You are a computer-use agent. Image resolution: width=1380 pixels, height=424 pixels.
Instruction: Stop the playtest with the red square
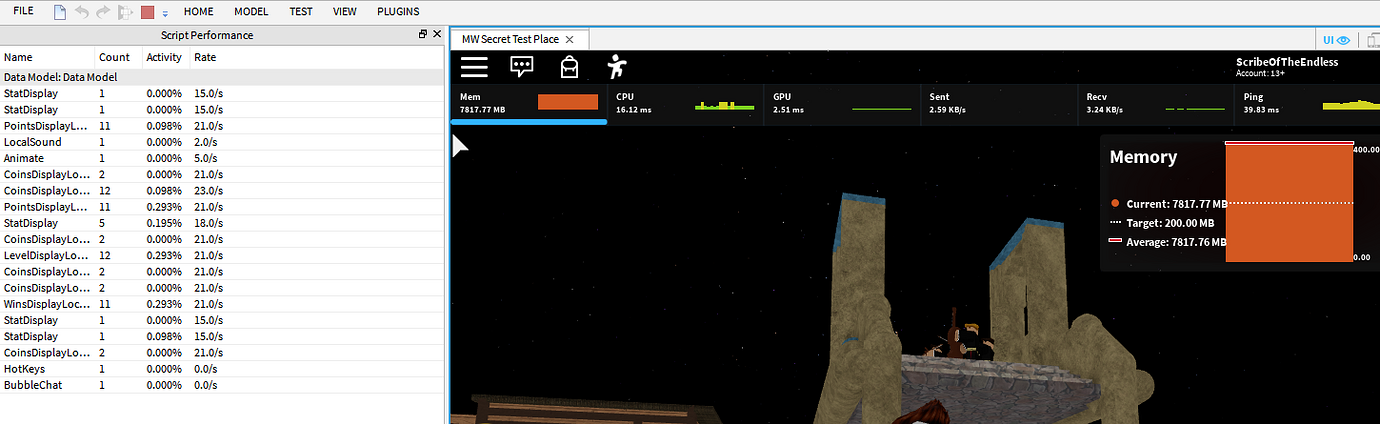point(147,12)
